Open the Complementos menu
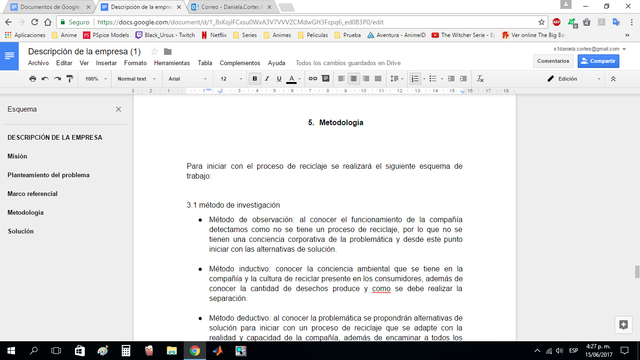This screenshot has height=360, width=640. coord(240,63)
